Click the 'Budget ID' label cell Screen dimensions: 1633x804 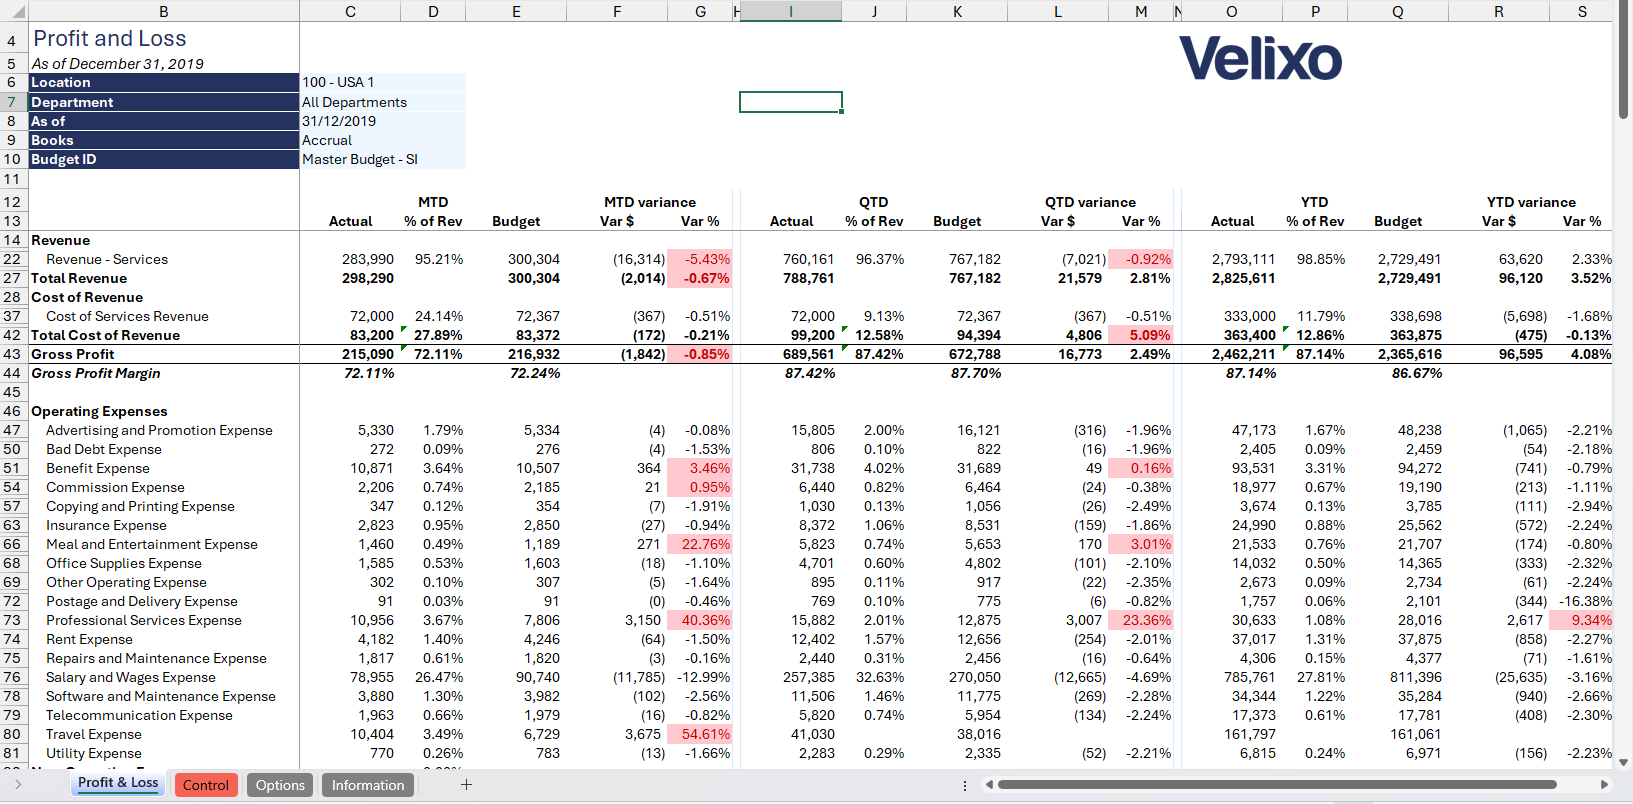tap(164, 159)
